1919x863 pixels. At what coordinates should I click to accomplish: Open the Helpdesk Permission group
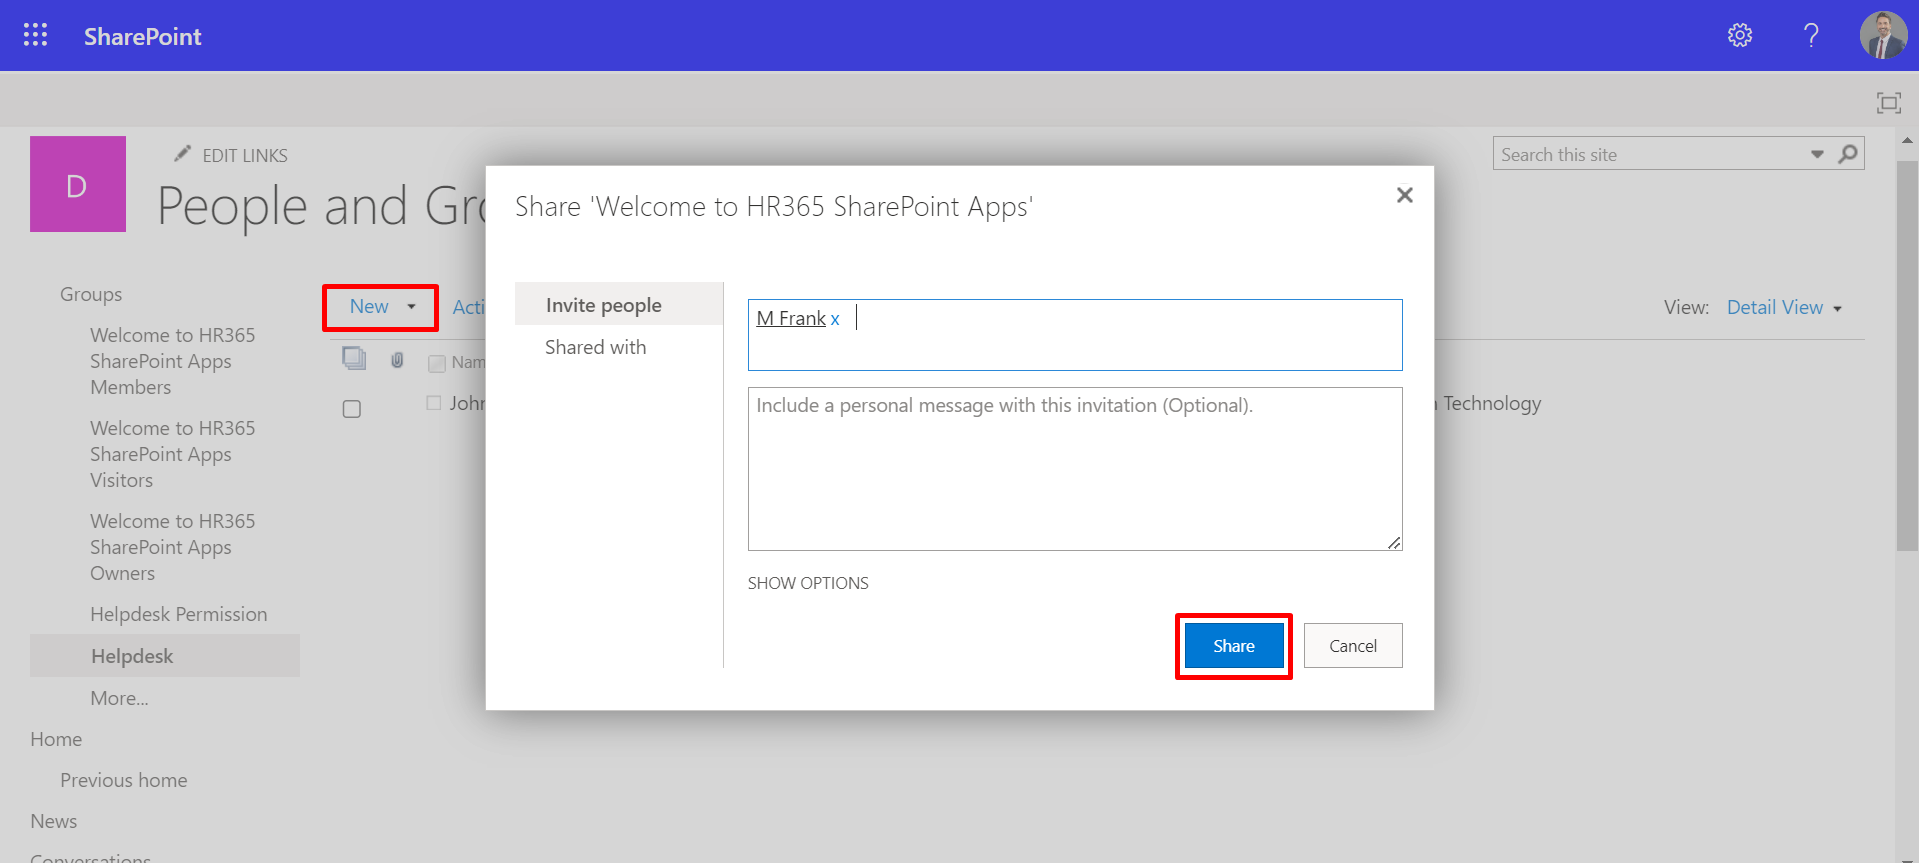[179, 614]
